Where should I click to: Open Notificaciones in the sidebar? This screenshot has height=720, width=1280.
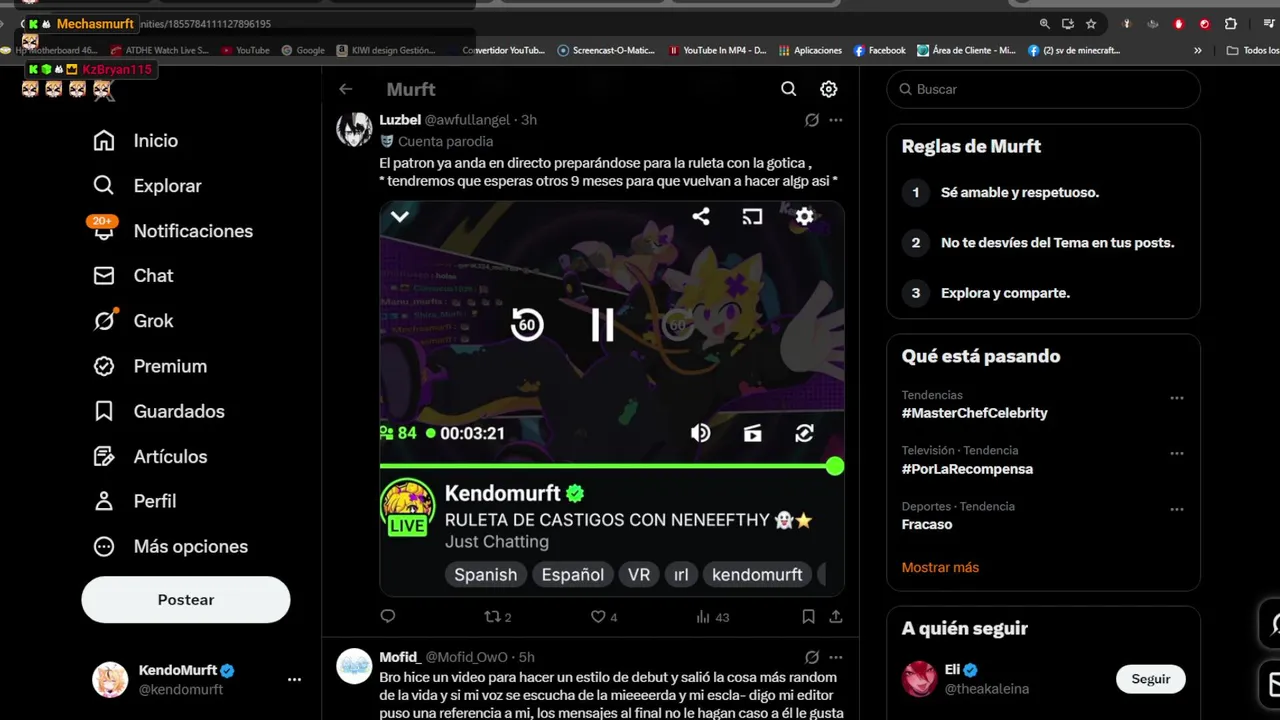(x=172, y=231)
